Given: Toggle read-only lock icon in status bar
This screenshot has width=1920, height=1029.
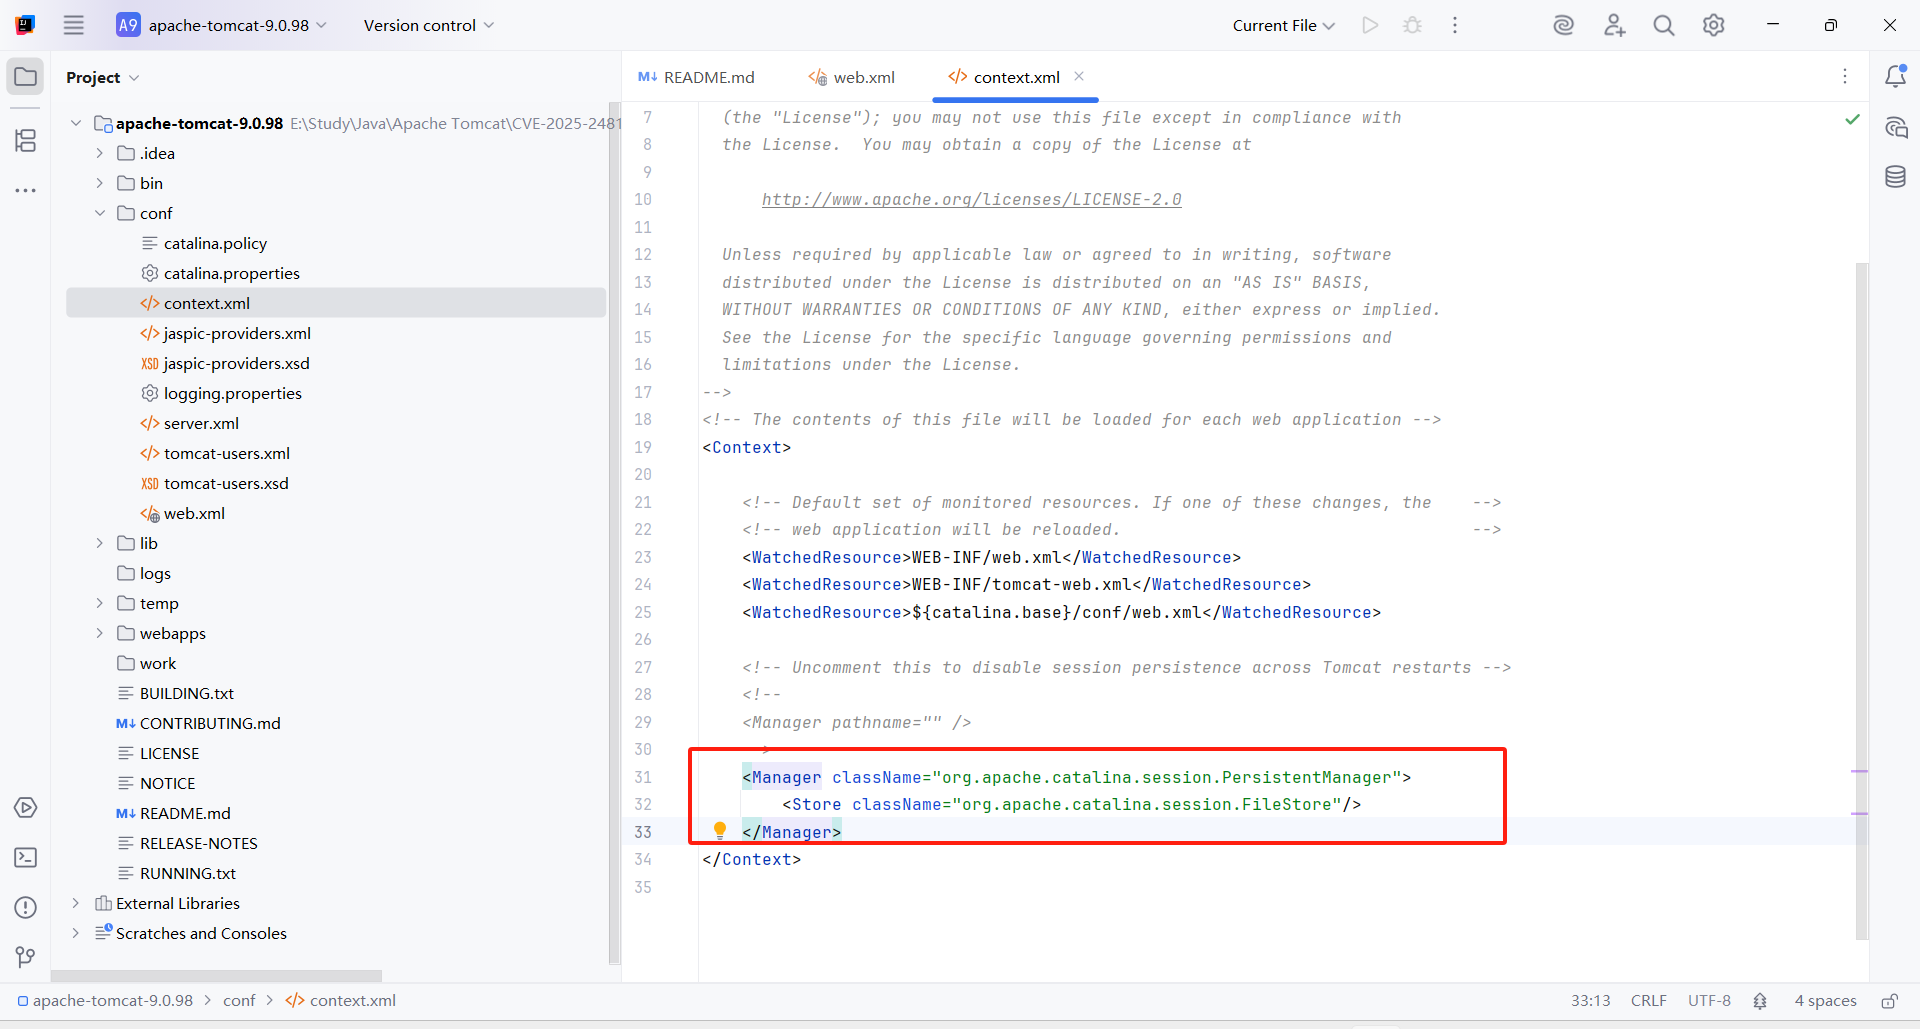Looking at the screenshot, I should point(1889,1001).
